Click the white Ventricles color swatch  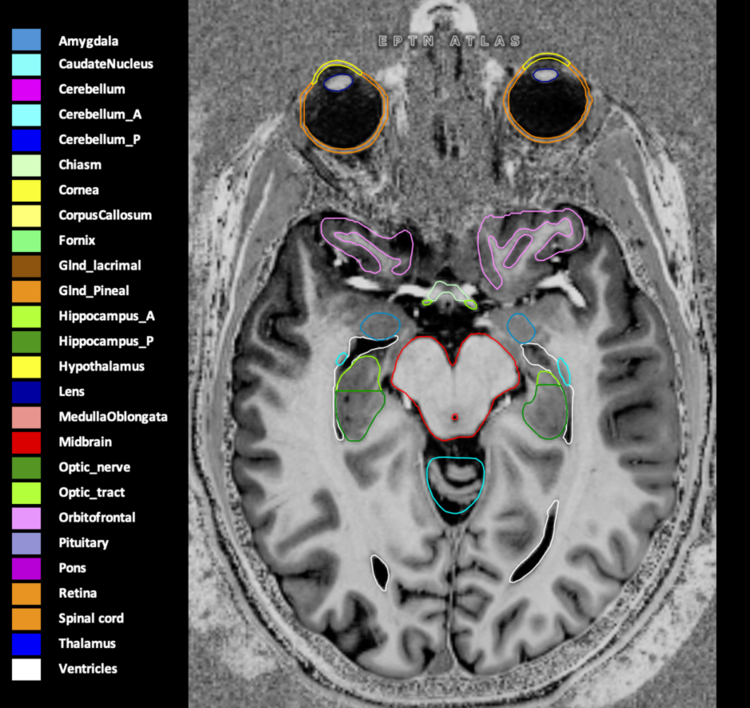26,669
